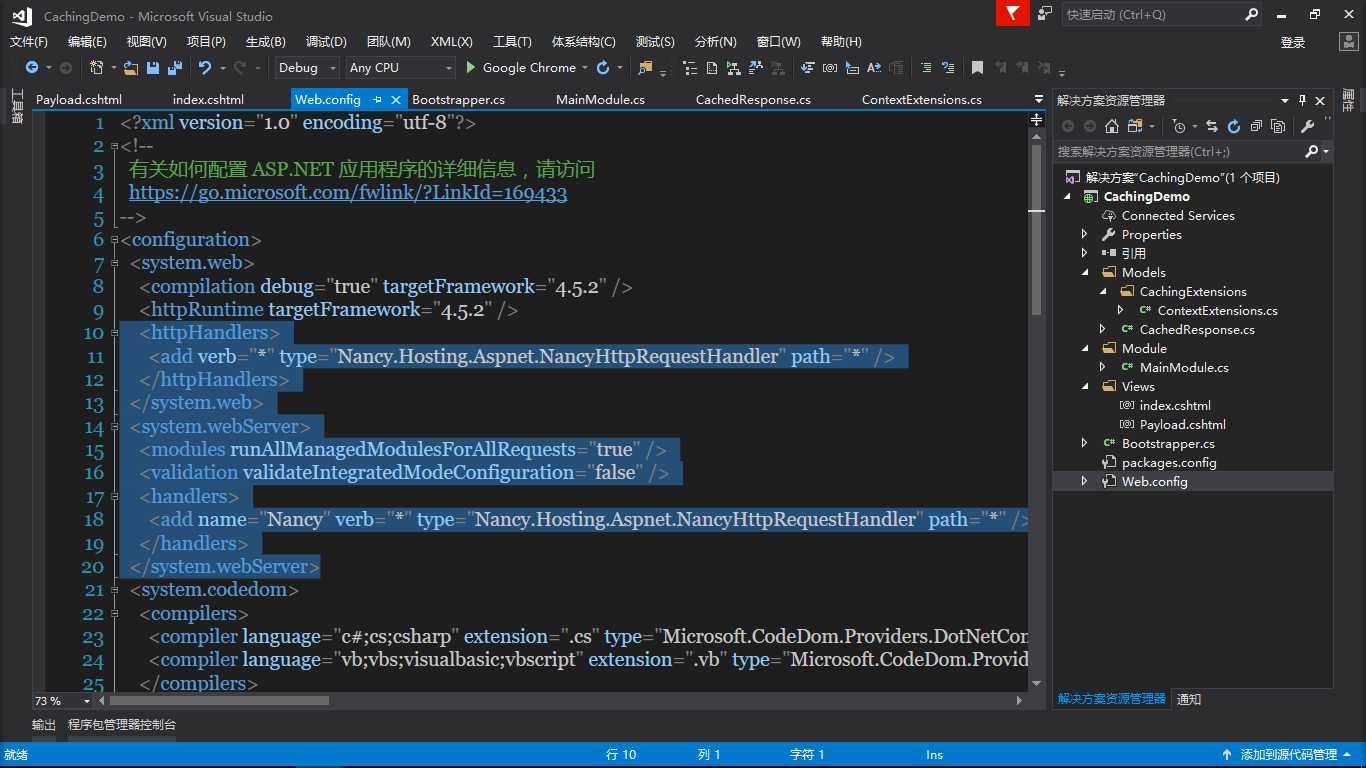This screenshot has height=768, width=1366.
Task: Click Pending Changes Filter clock icon
Action: pos(1178,126)
